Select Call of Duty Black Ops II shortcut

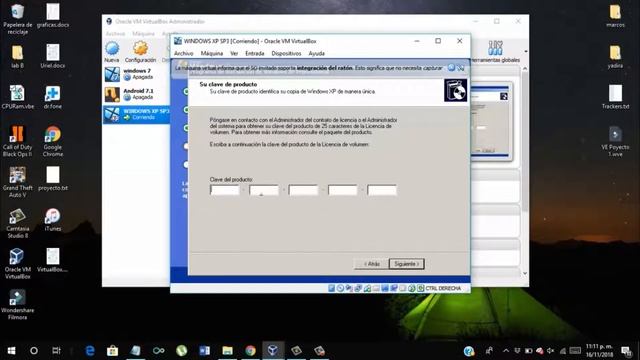(x=18, y=141)
